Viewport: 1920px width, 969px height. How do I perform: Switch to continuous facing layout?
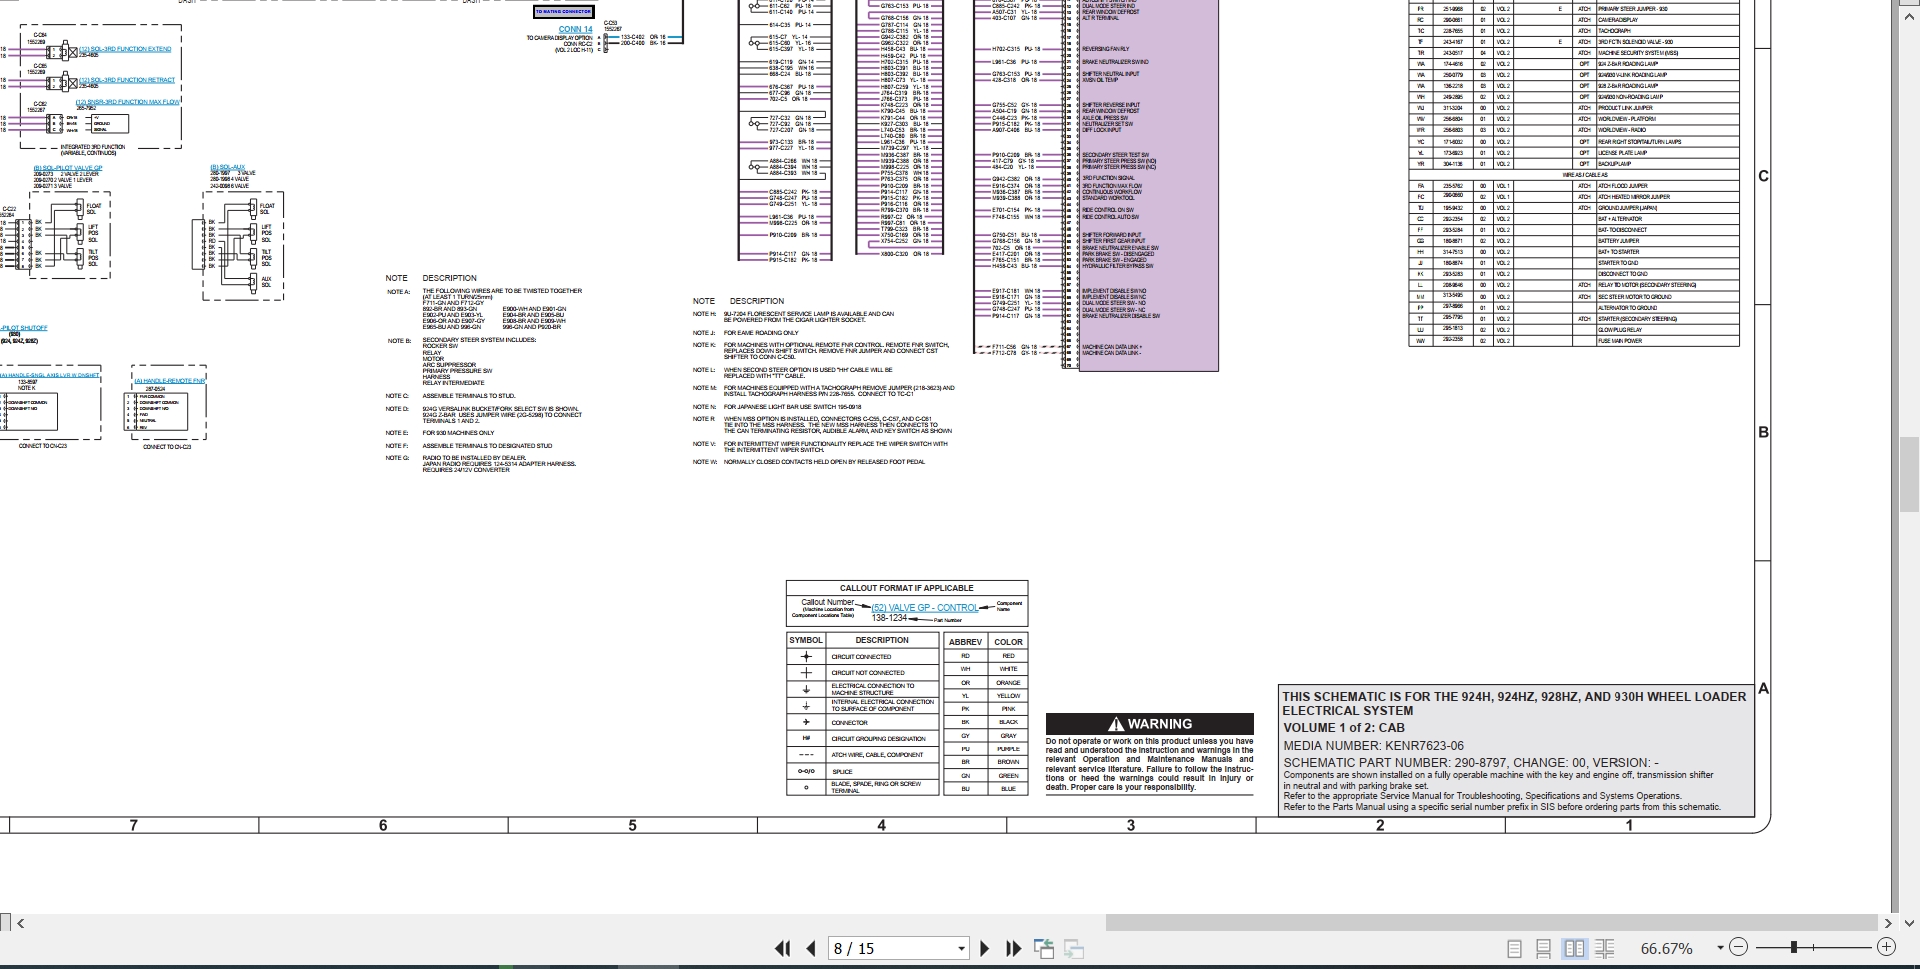(x=1604, y=948)
